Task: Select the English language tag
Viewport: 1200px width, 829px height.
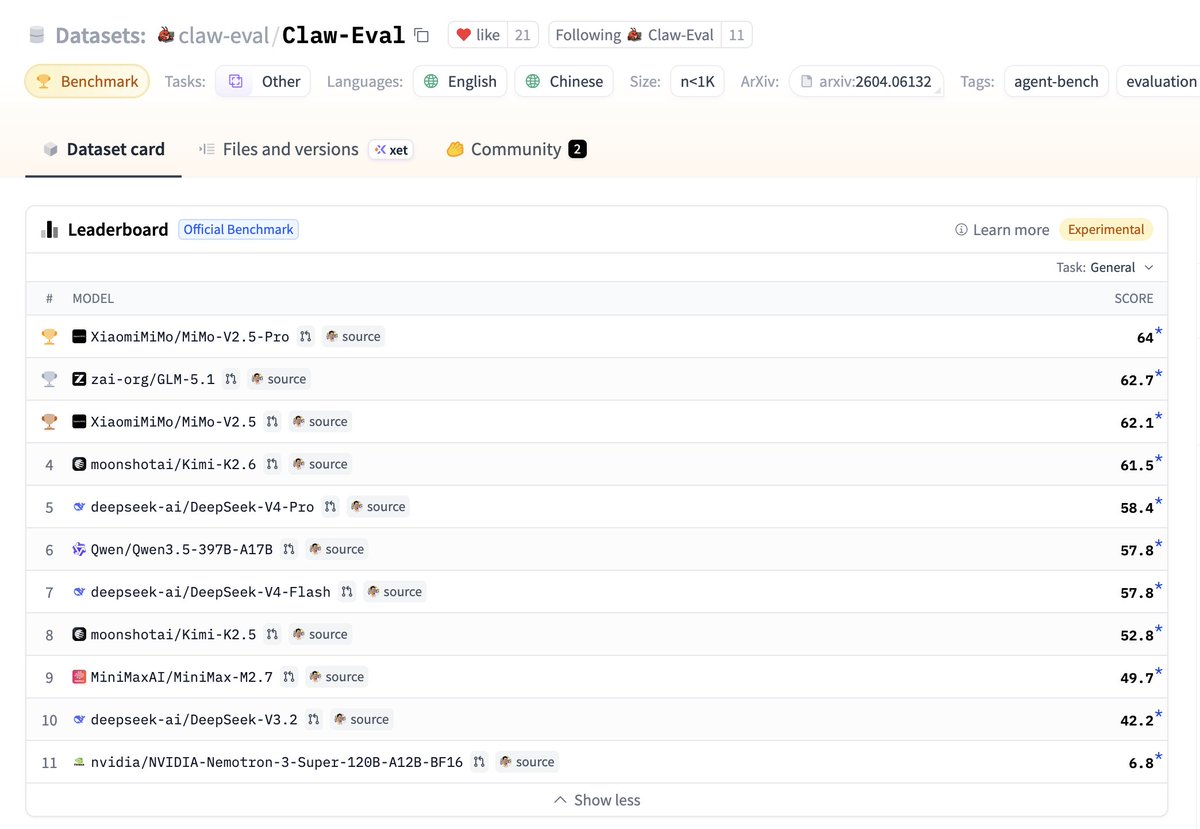Action: click(x=460, y=81)
